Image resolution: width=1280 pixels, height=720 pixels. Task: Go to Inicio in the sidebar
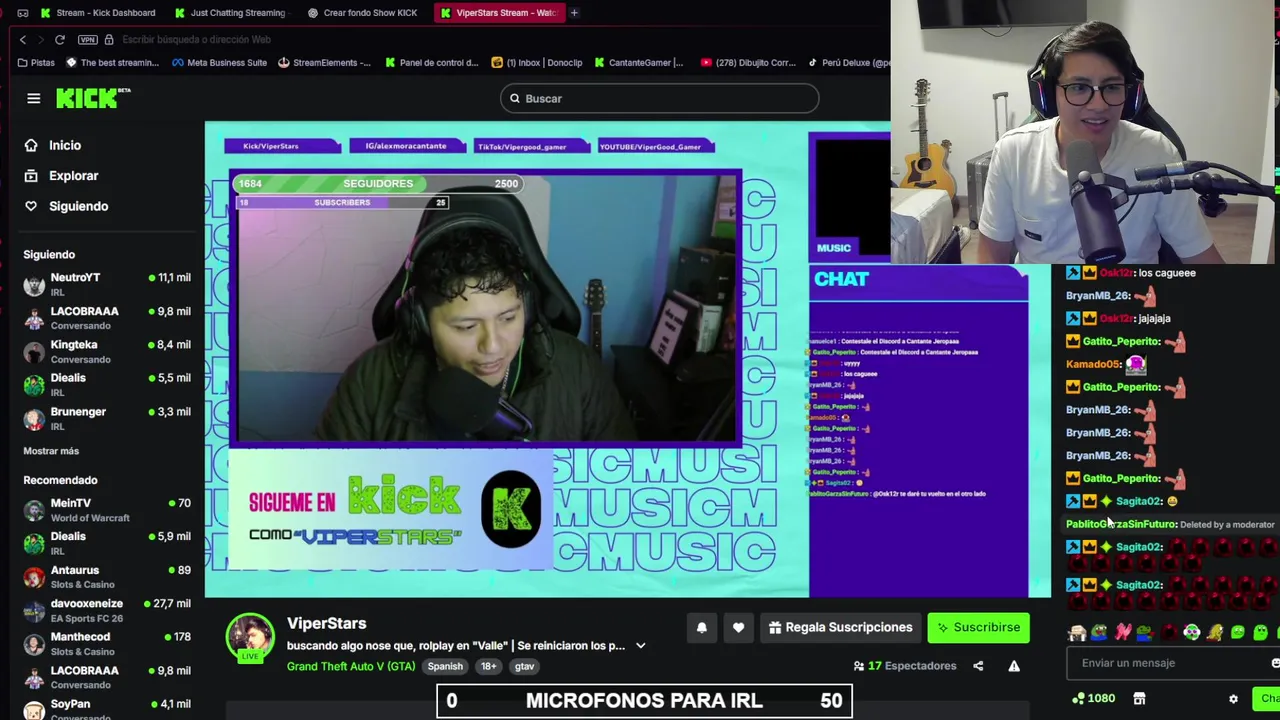coord(65,145)
